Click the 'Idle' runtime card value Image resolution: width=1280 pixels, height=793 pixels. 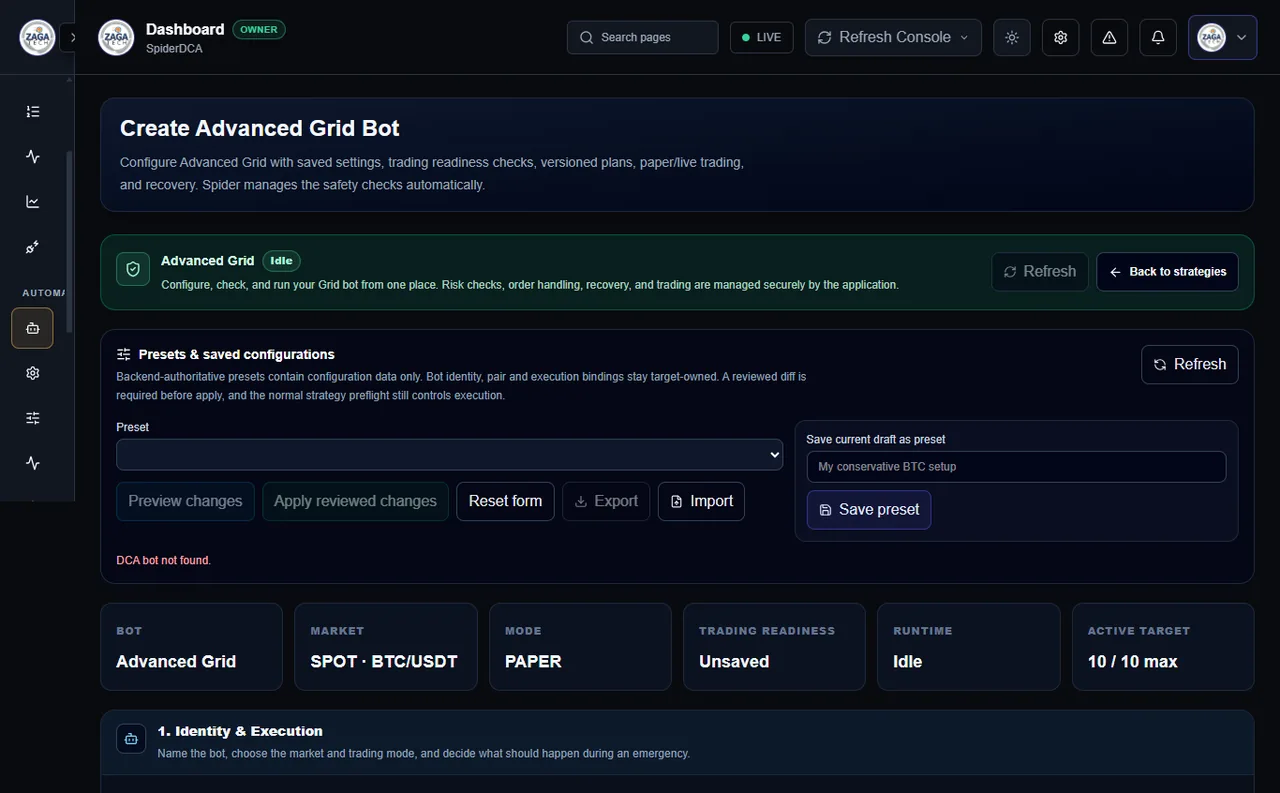point(908,661)
